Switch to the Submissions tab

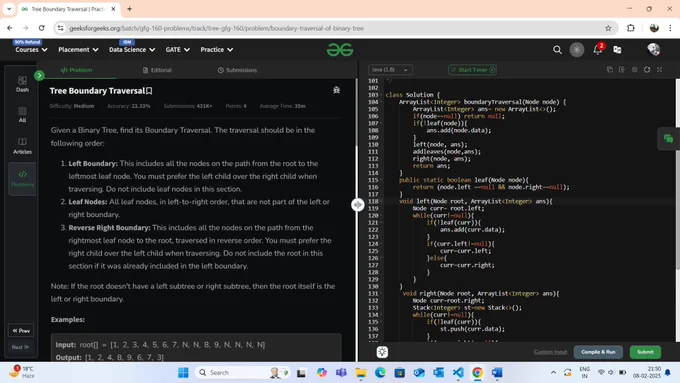[237, 70]
